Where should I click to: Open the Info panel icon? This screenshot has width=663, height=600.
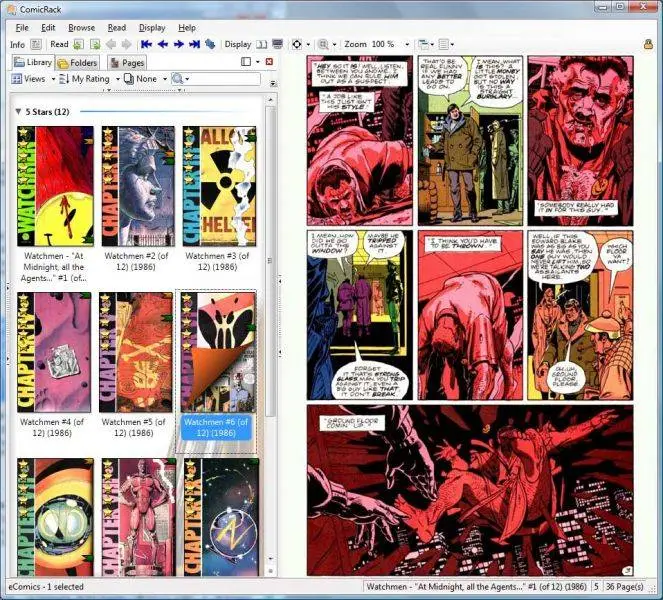point(36,44)
